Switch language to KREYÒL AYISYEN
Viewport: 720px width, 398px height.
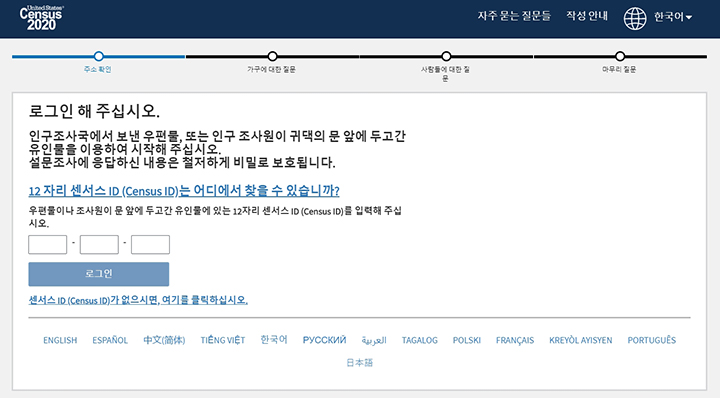[580, 341]
